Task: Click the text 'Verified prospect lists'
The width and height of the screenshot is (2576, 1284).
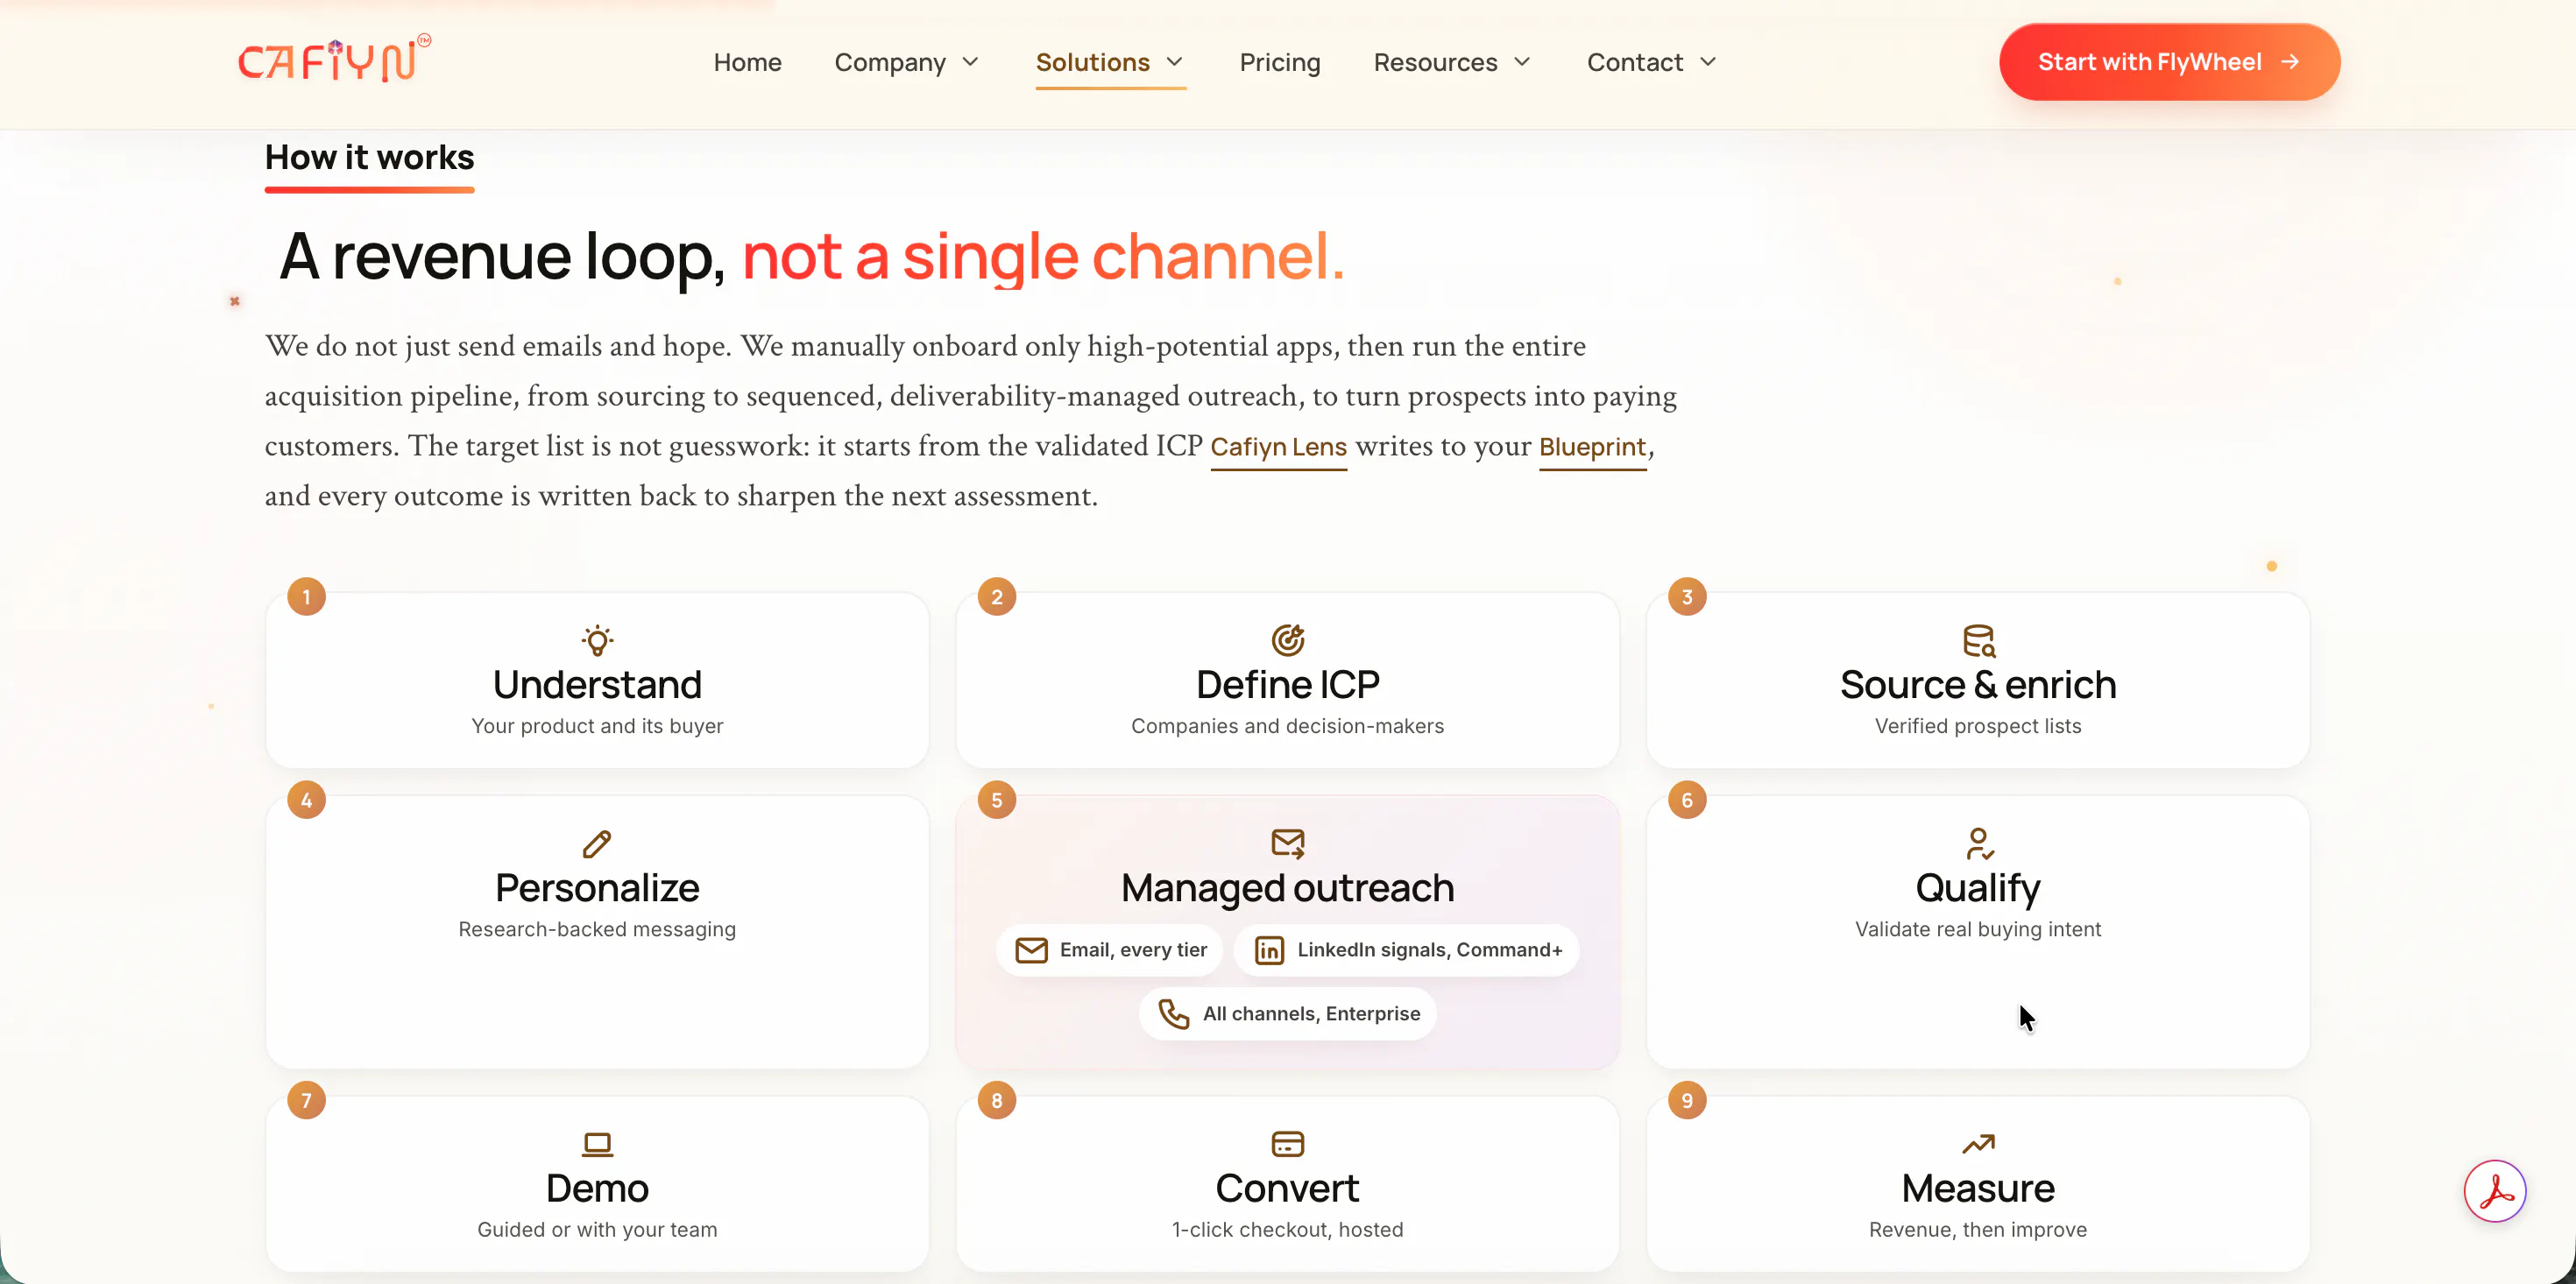Action: tap(1978, 726)
